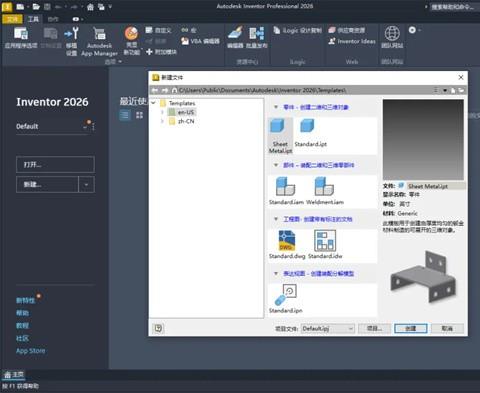Open iLogic Design Copy (iLogic 设计复制)
This screenshot has height=393, width=480.
click(298, 30)
